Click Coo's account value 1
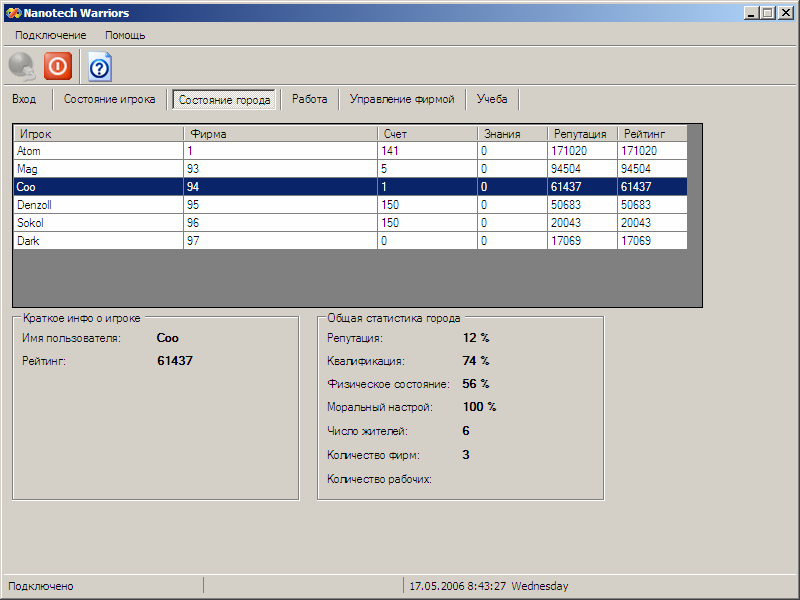Image resolution: width=800 pixels, height=600 pixels. pyautogui.click(x=427, y=187)
